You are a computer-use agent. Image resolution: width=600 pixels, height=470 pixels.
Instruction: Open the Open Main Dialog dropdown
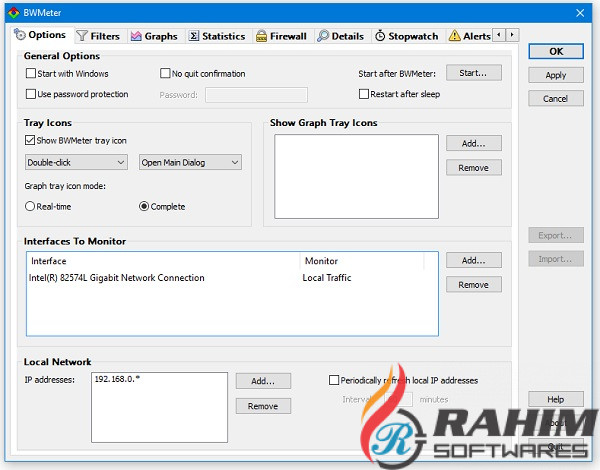pos(190,162)
